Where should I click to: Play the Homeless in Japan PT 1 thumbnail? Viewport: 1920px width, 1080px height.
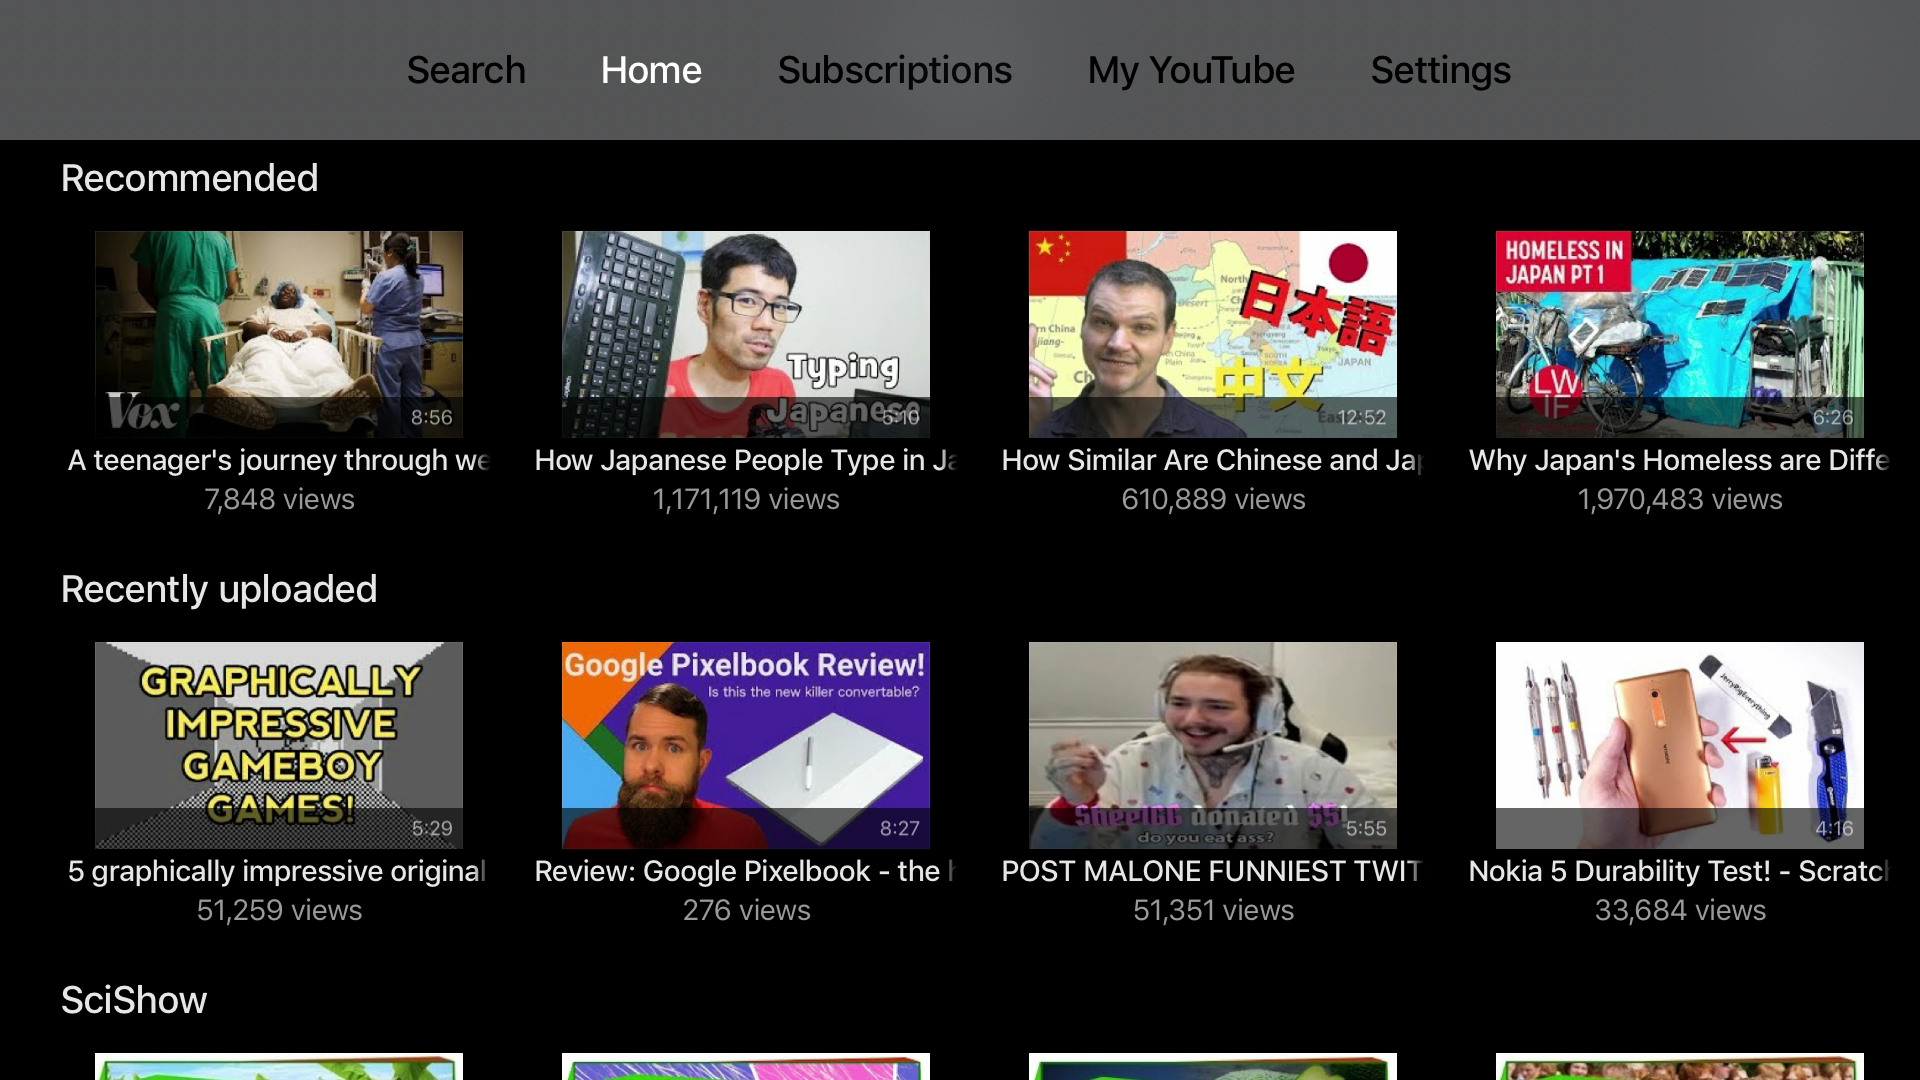(x=1680, y=334)
